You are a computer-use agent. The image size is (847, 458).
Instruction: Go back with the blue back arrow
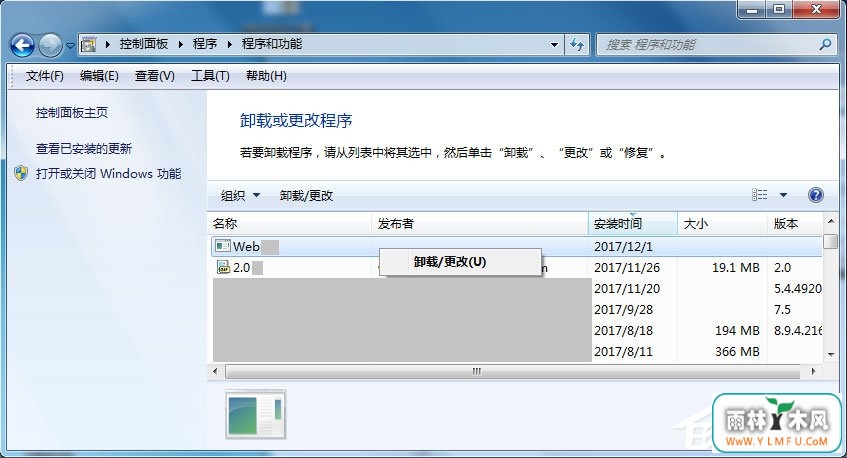pos(22,45)
